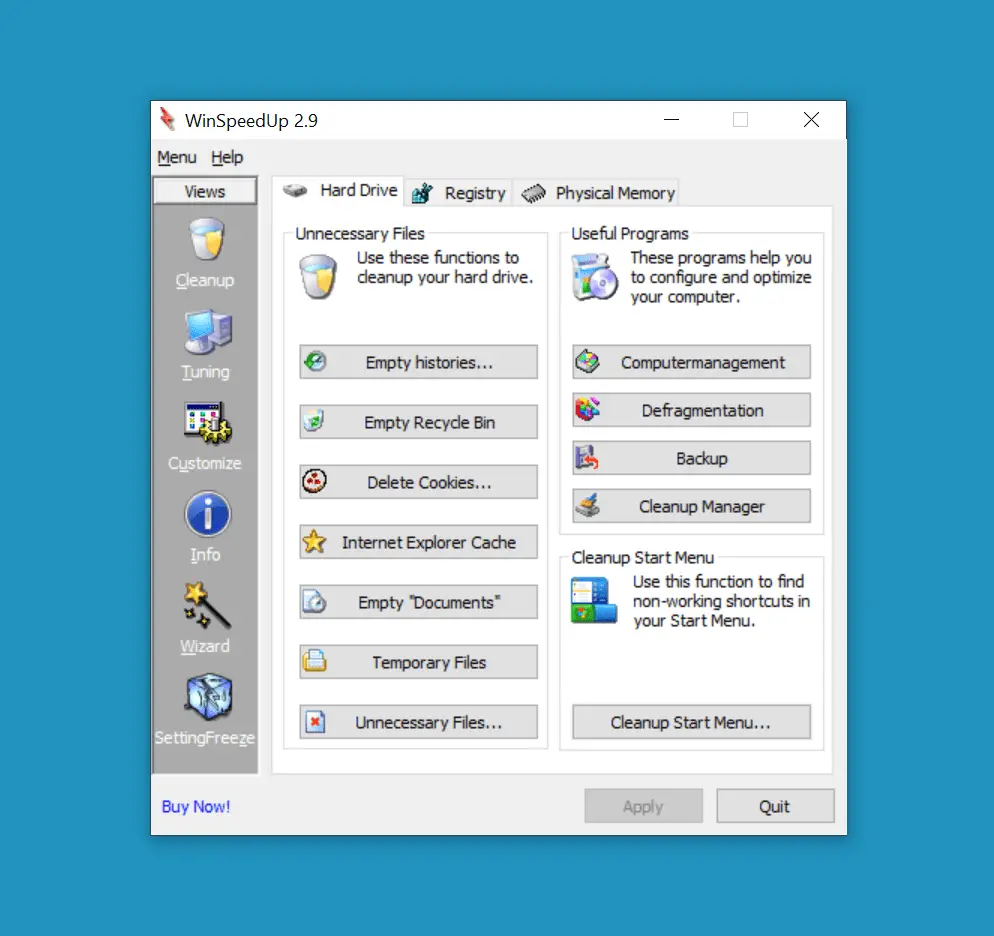Open SettingFreeze from sidebar
The image size is (994, 936).
(205, 710)
